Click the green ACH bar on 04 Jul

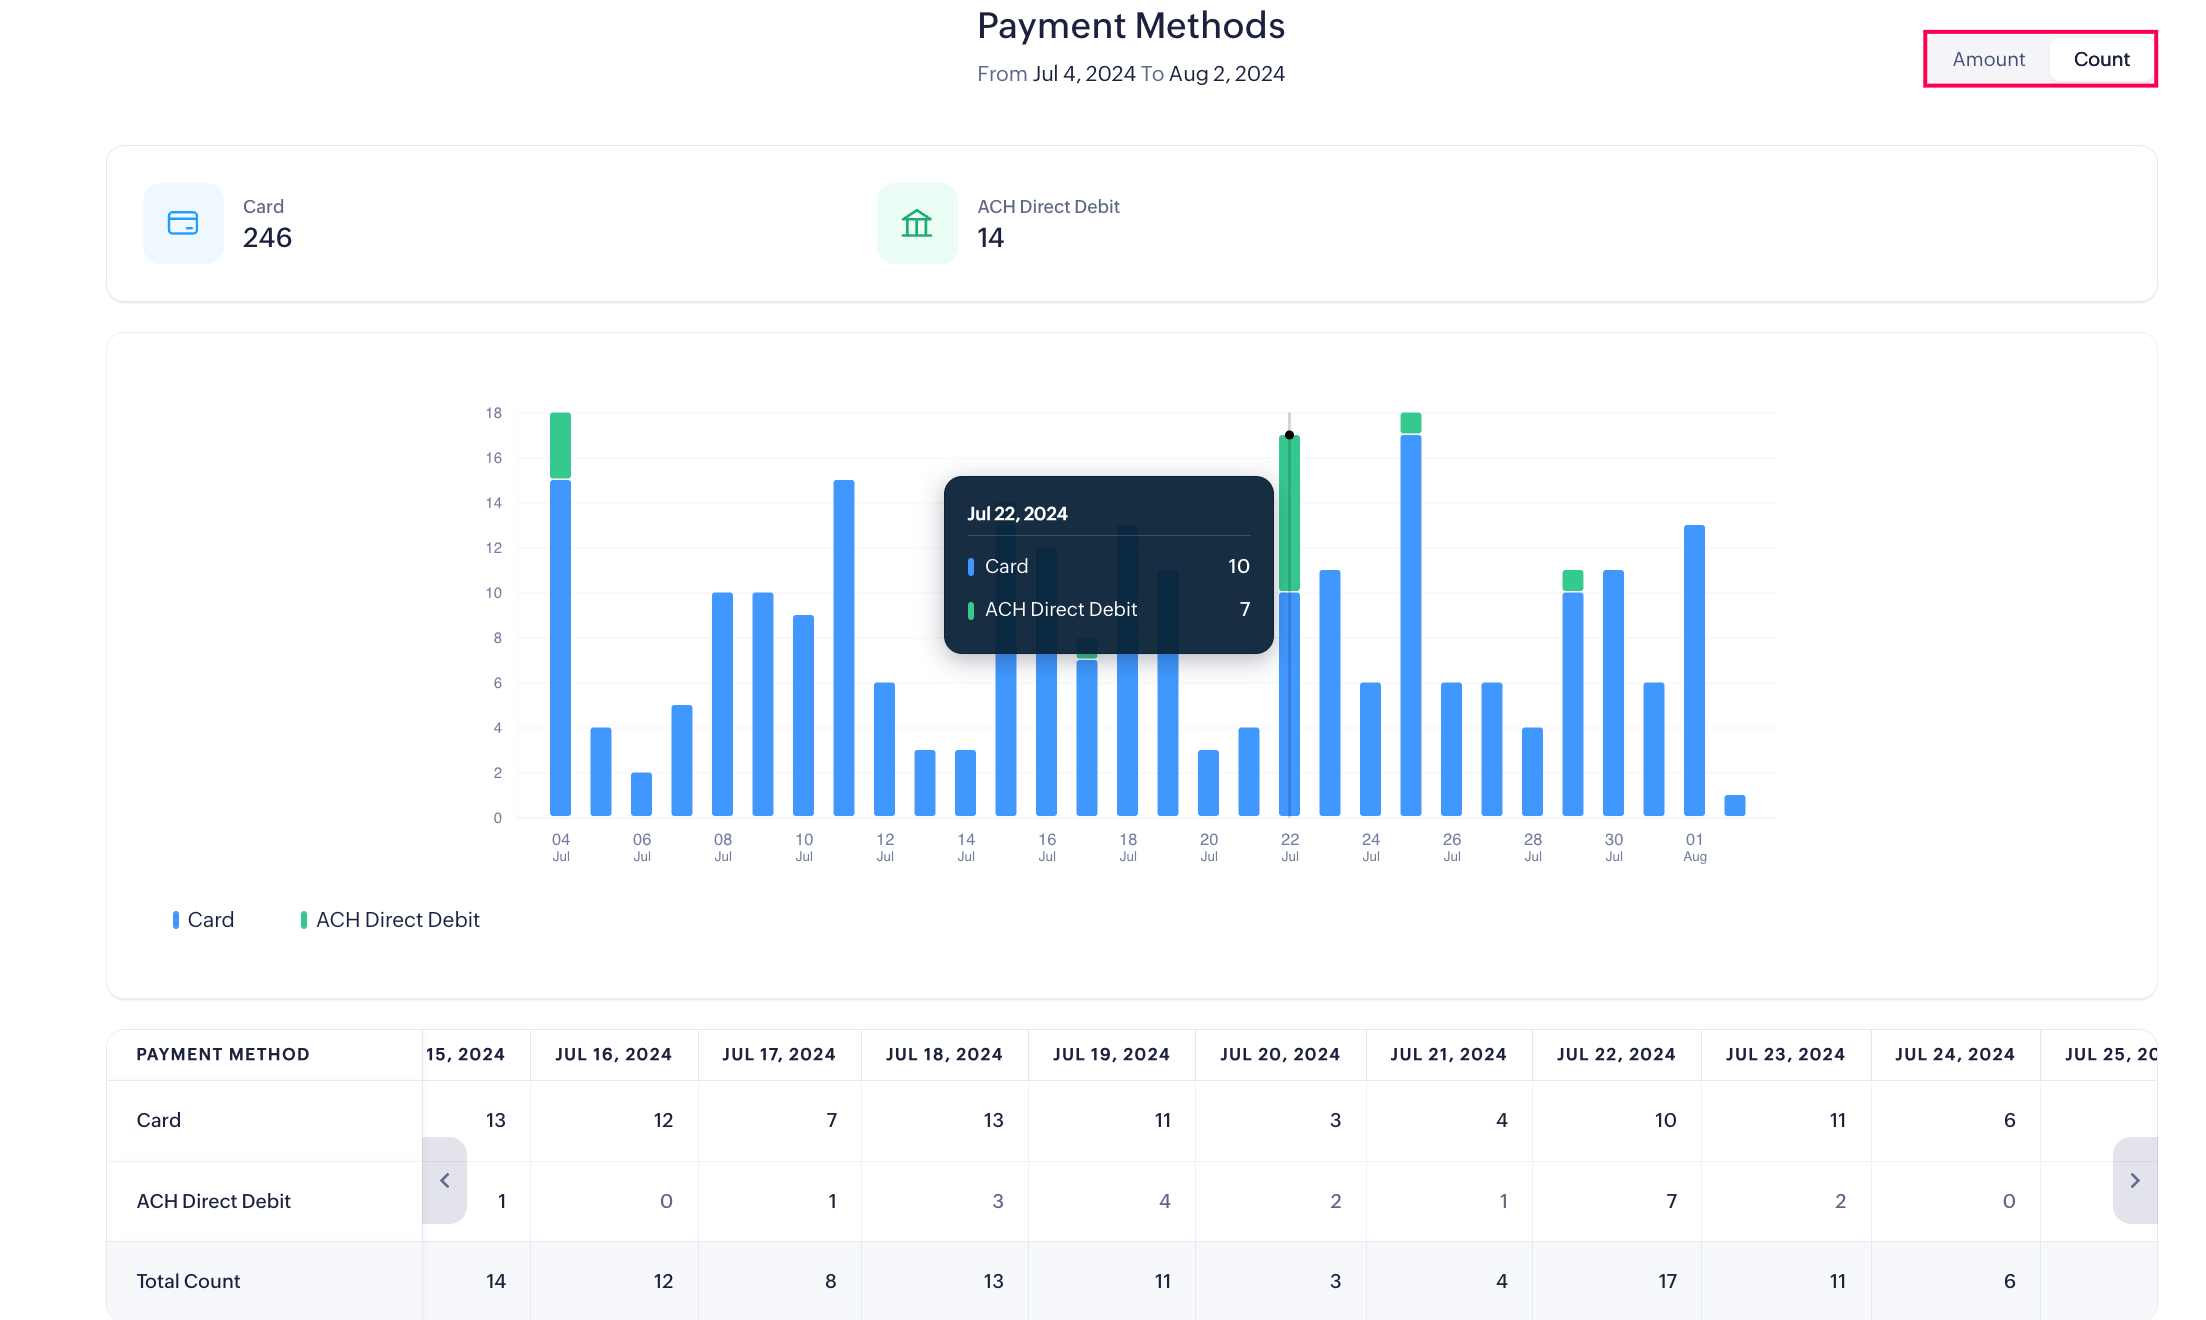coord(560,445)
